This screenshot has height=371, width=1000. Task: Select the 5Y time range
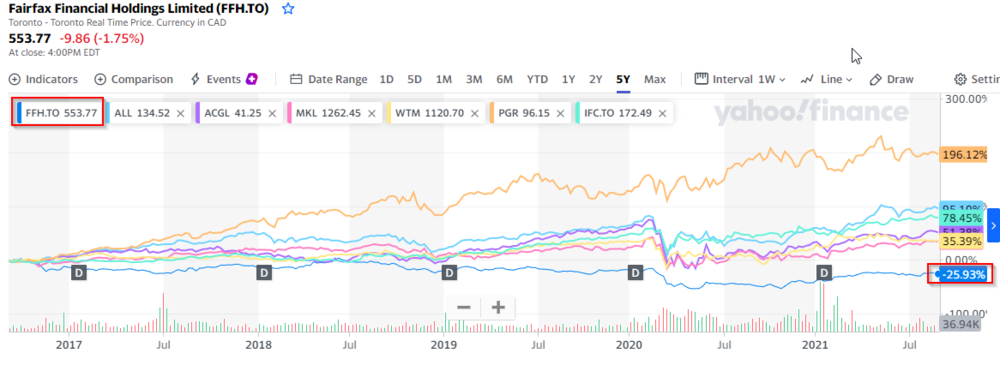click(623, 80)
